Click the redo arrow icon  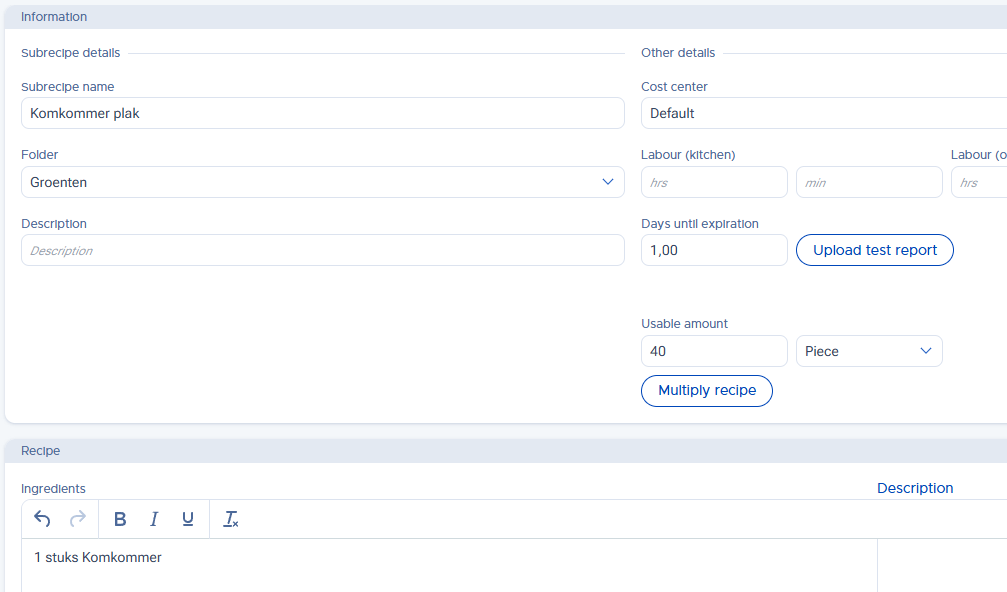77,519
